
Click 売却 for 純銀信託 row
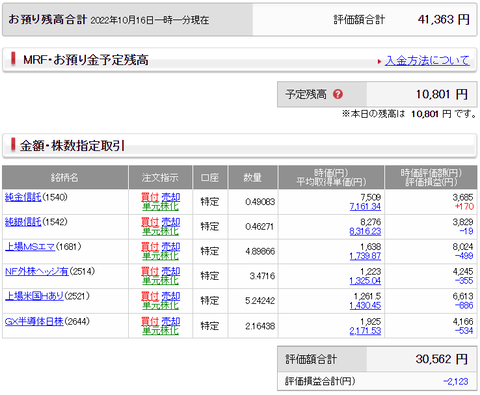coord(171,222)
